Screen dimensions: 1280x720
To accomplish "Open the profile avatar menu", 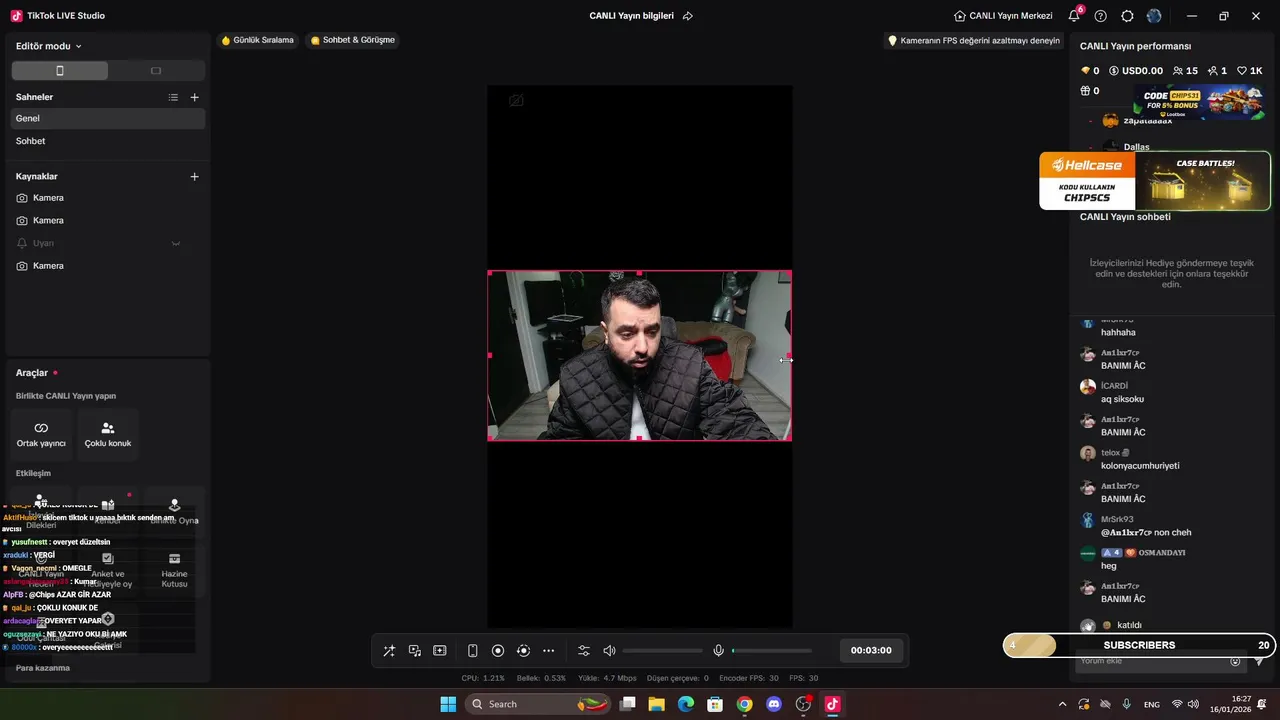I will point(1155,16).
